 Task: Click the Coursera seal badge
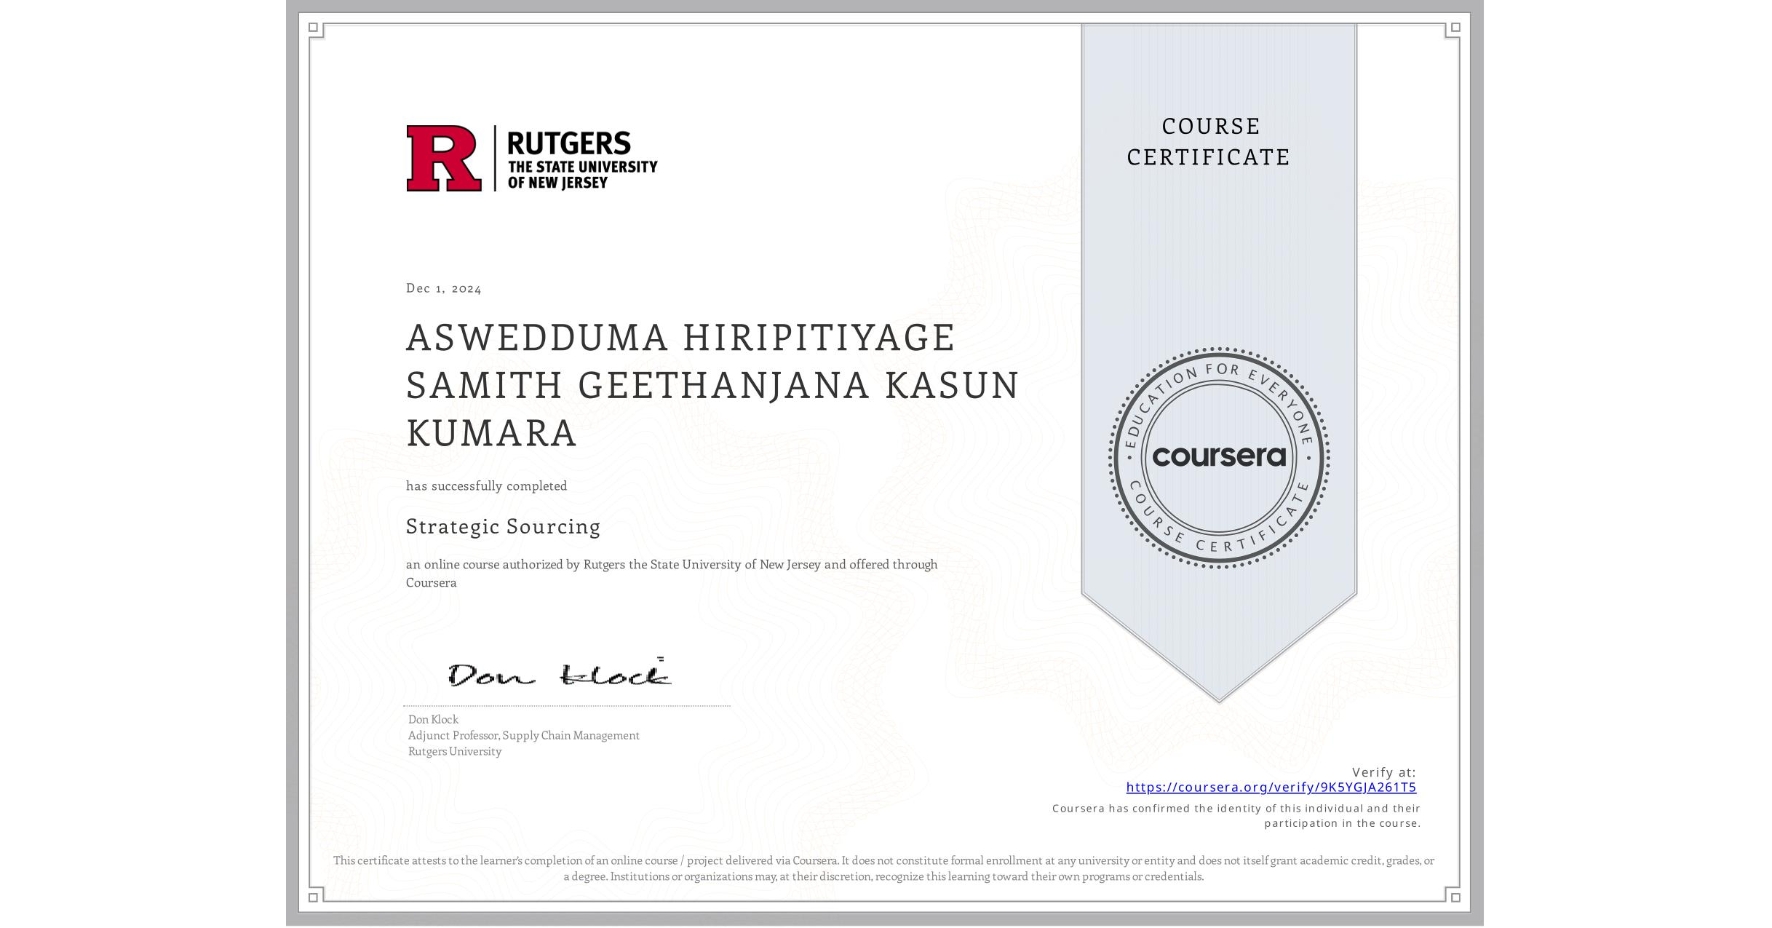[x=1218, y=458]
